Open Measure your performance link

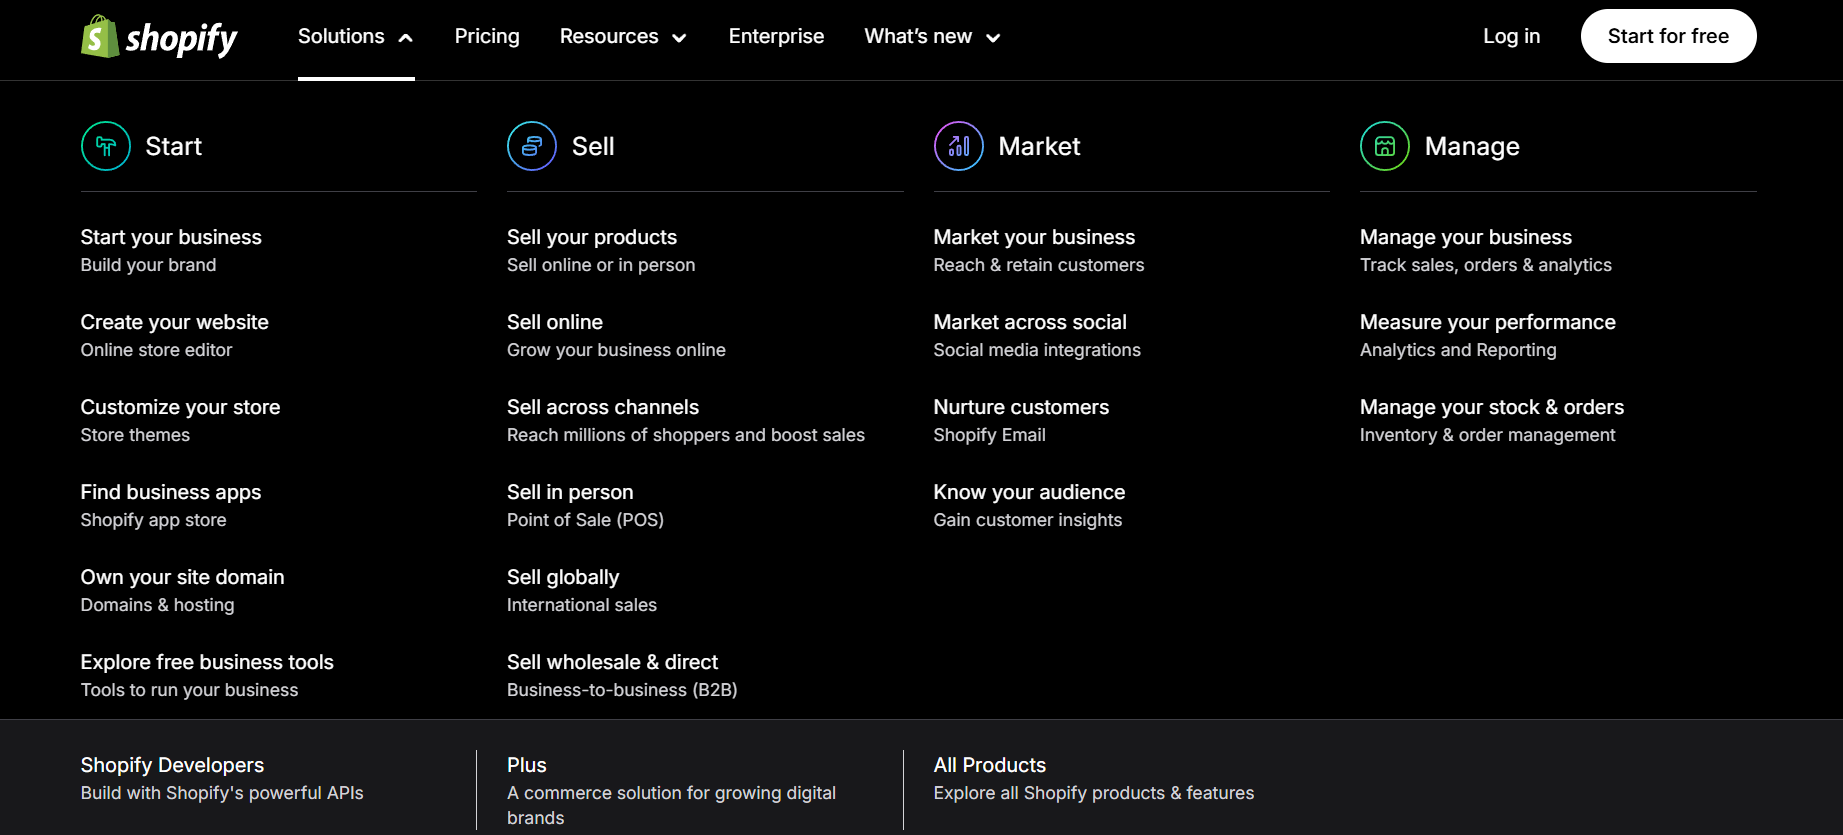(x=1488, y=322)
